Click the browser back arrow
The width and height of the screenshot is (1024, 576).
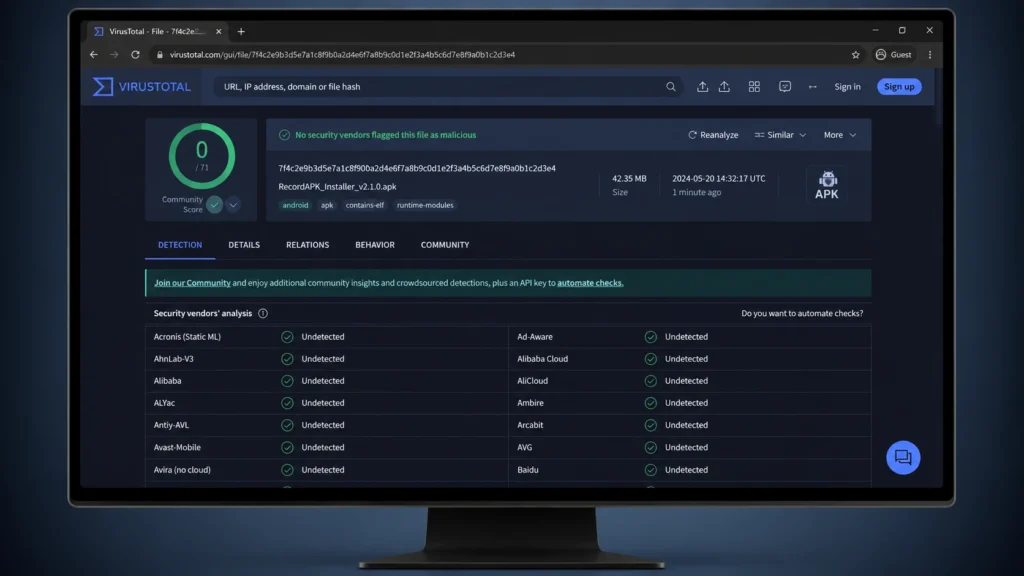click(x=93, y=55)
